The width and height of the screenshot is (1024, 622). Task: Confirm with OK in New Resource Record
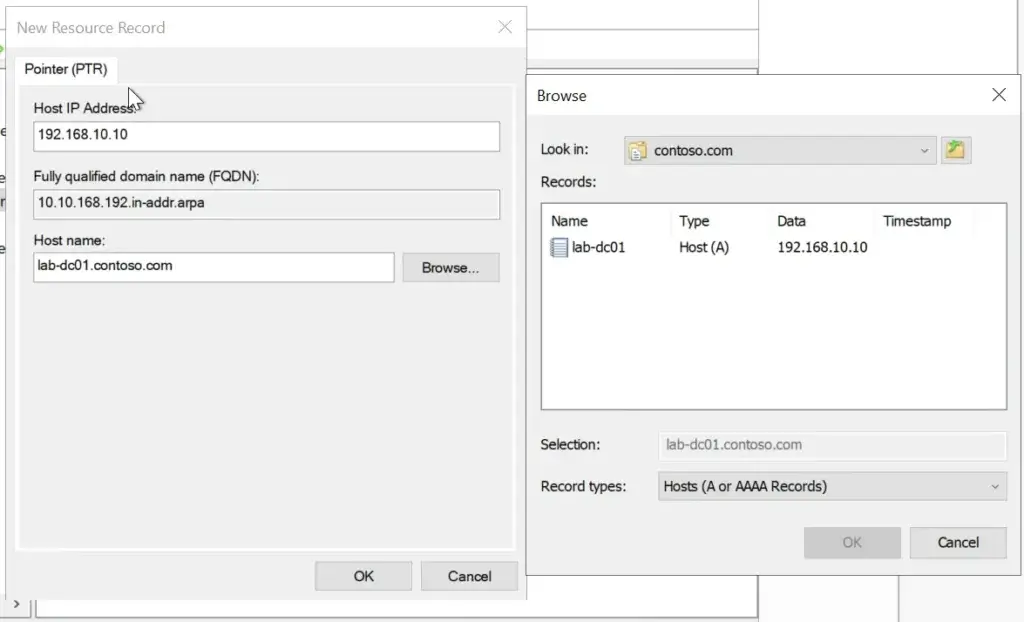[x=363, y=576]
